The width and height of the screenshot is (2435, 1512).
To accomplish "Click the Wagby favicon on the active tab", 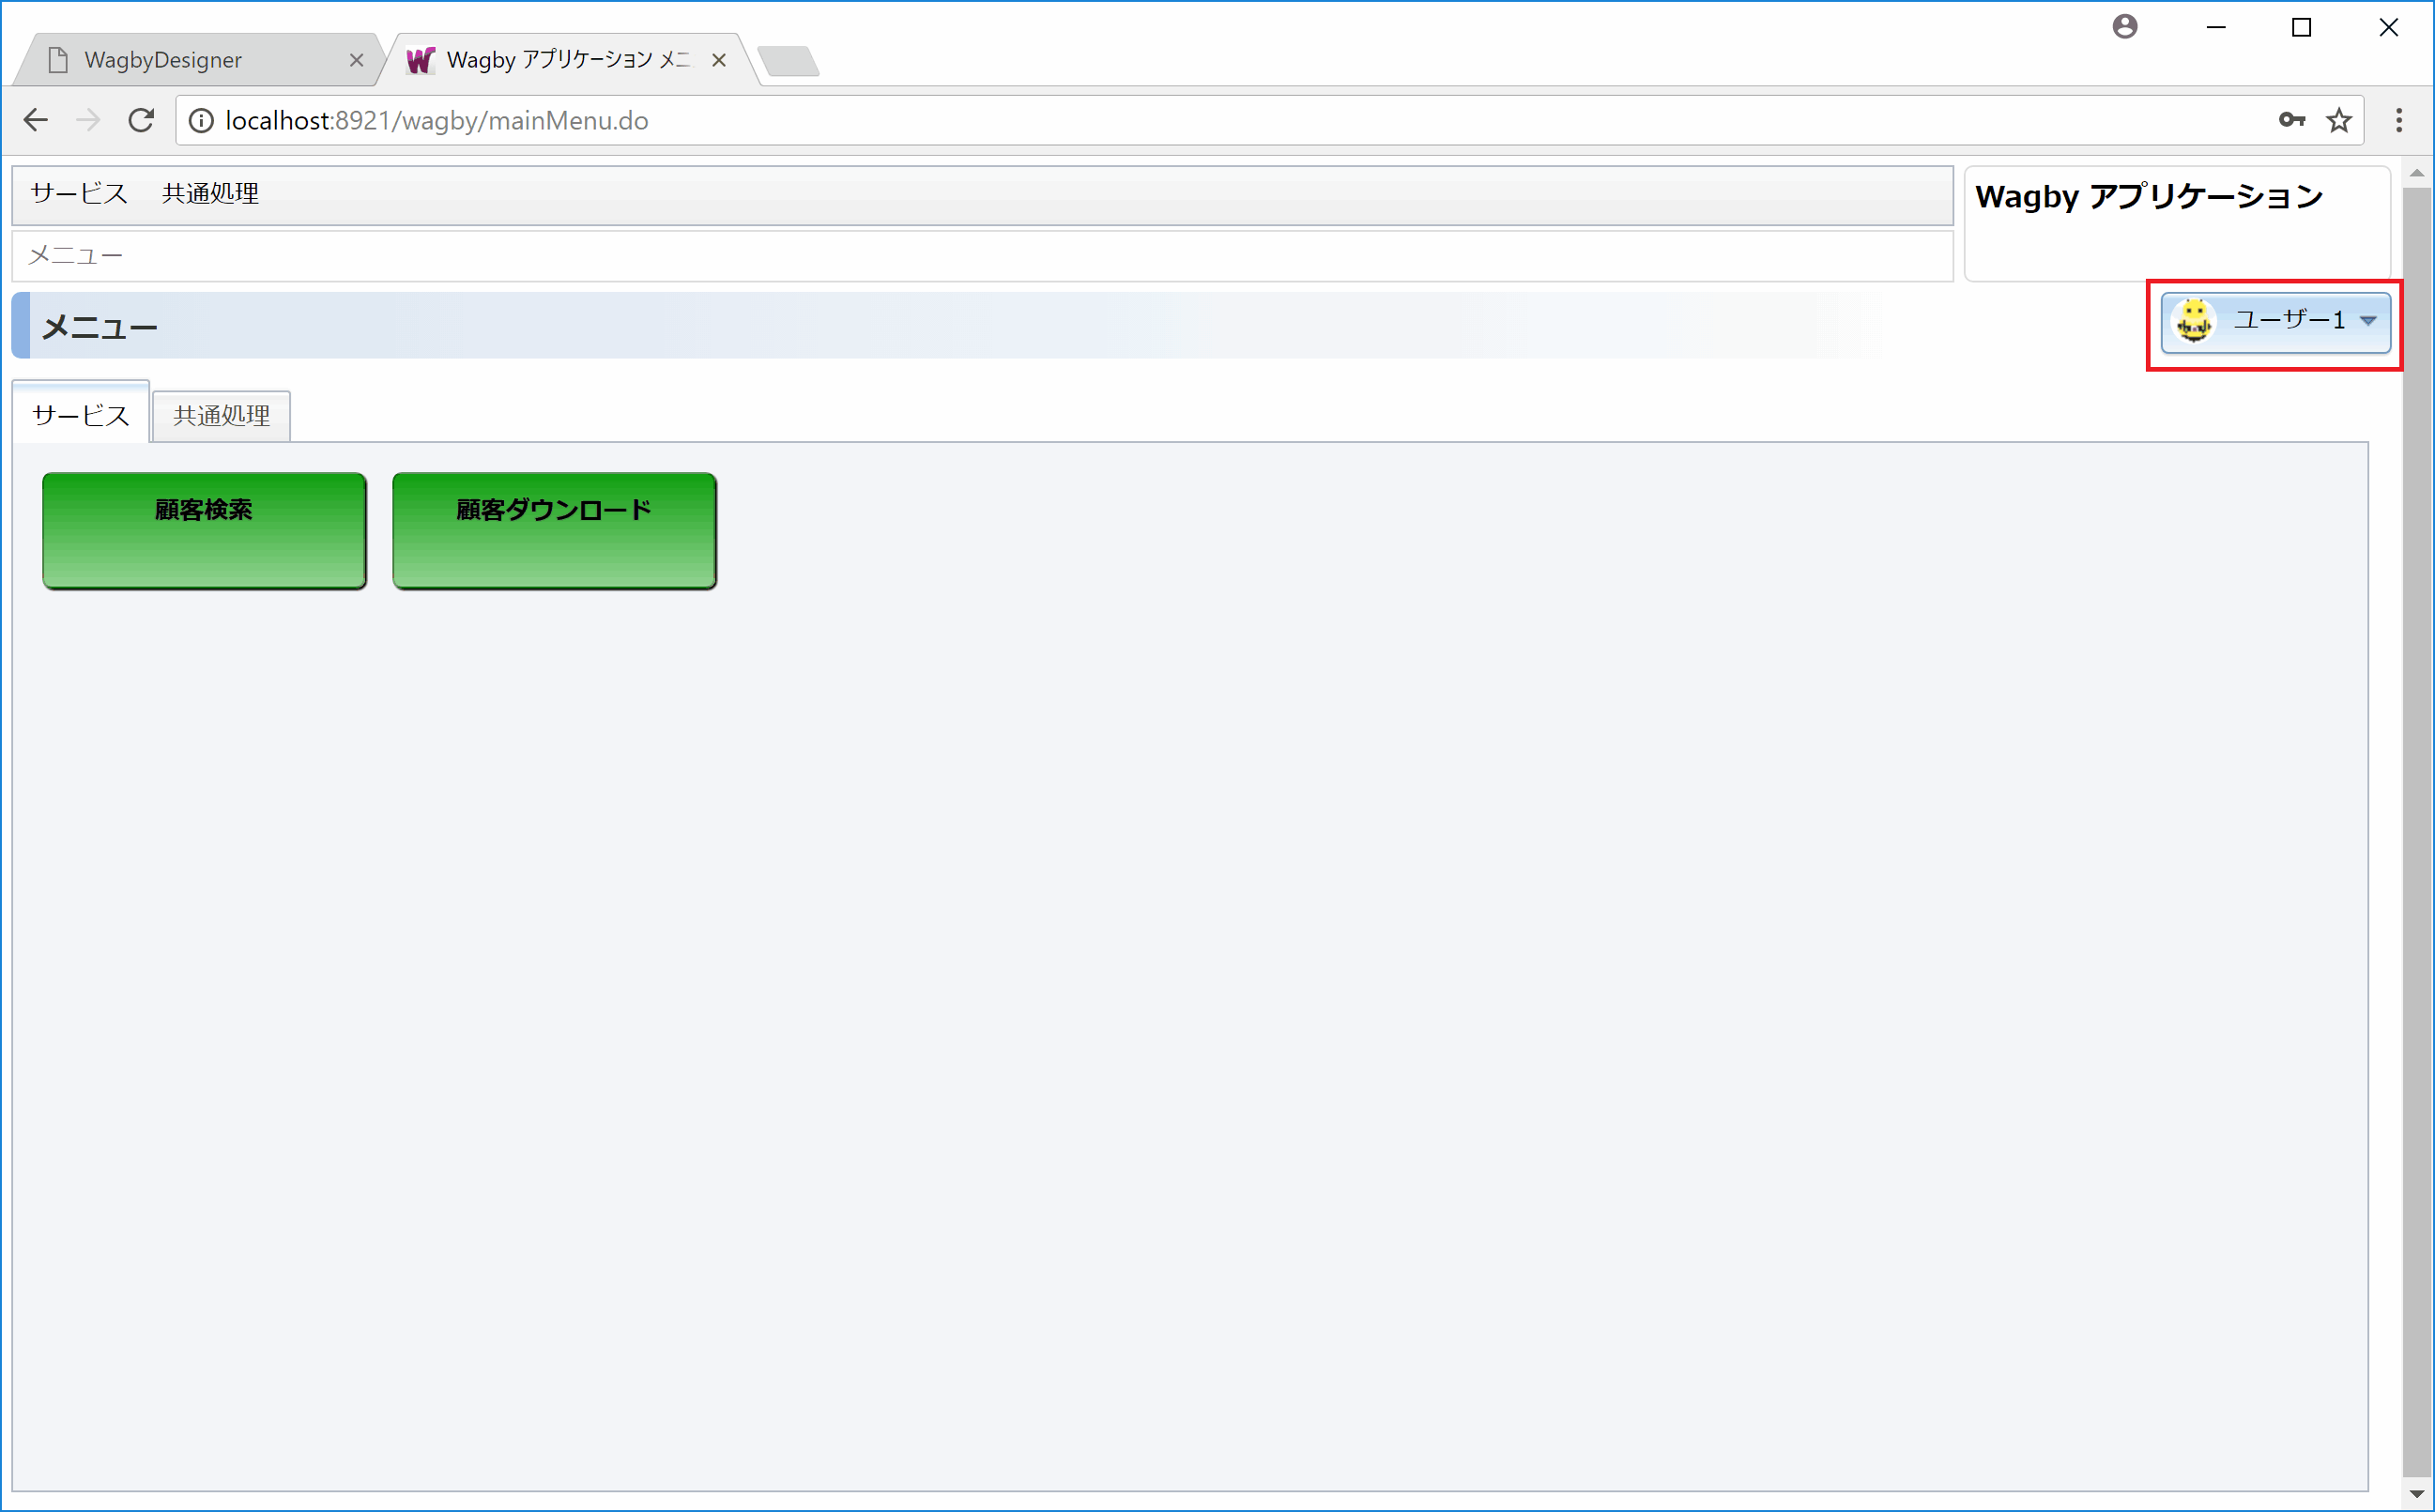I will tap(420, 60).
